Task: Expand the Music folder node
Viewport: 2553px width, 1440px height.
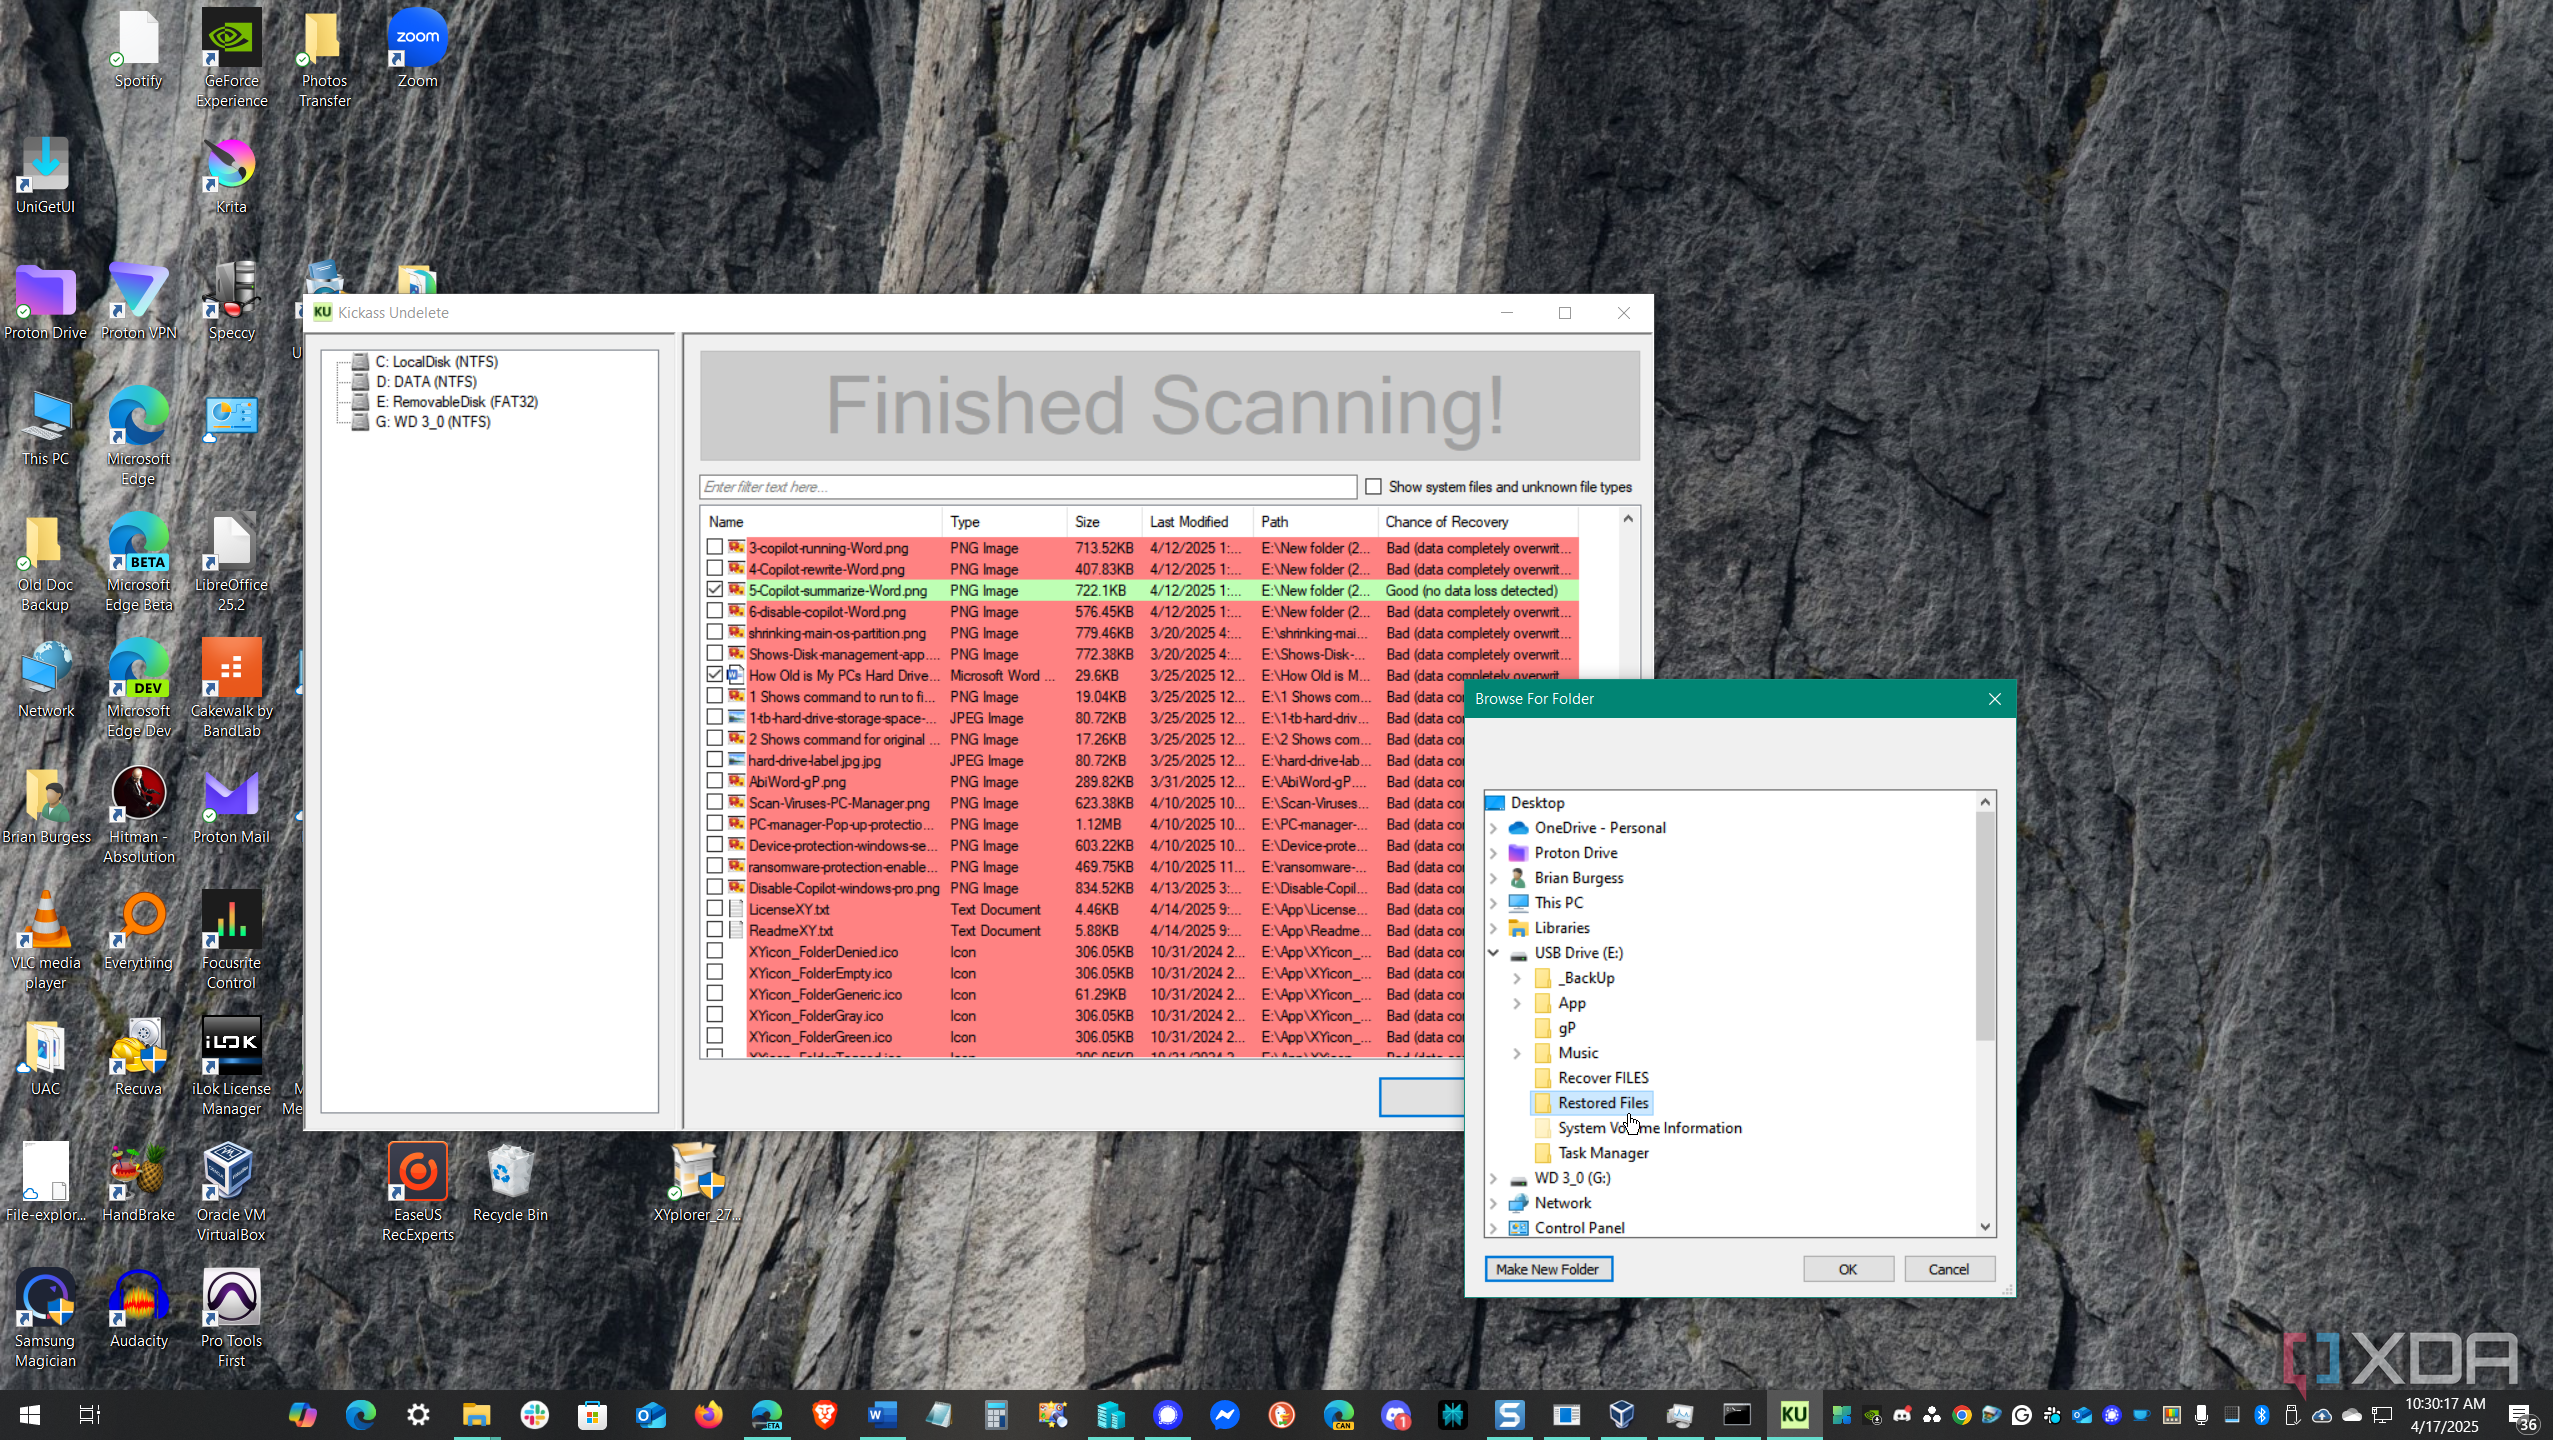Action: pyautogui.click(x=1517, y=1053)
